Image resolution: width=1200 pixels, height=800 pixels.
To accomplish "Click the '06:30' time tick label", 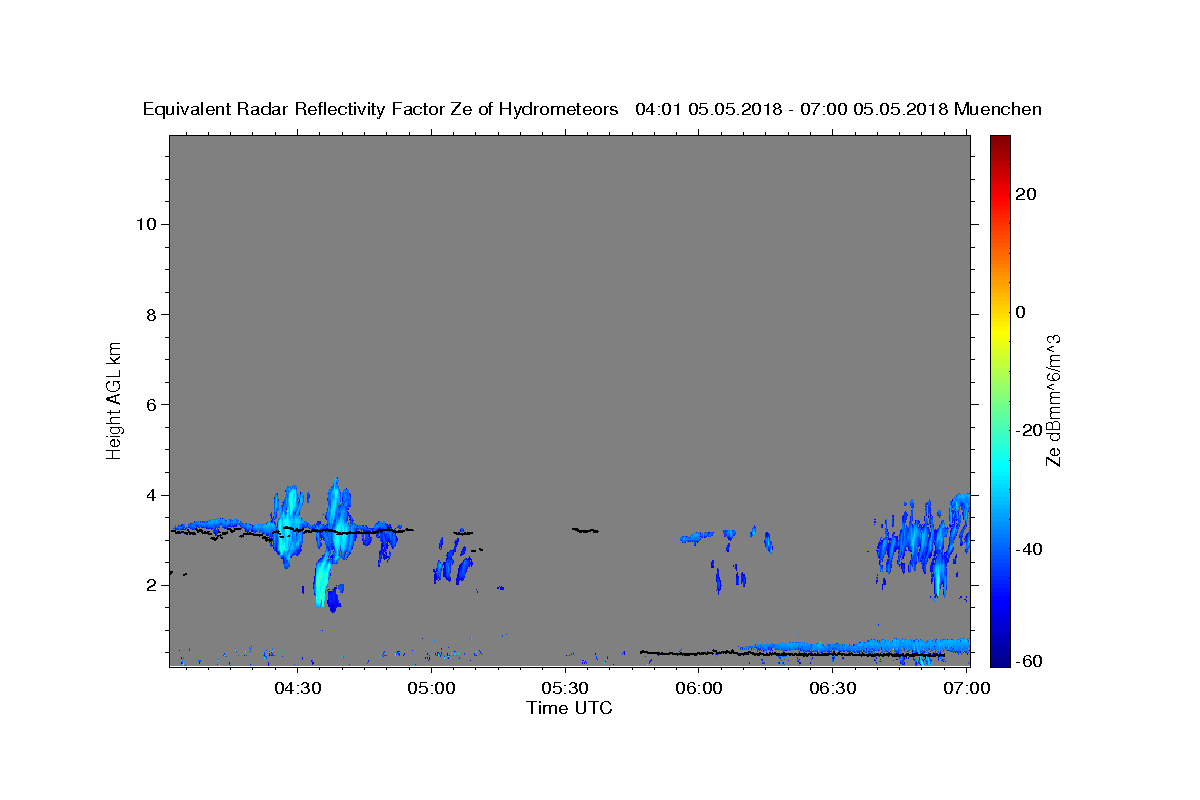I will (833, 688).
